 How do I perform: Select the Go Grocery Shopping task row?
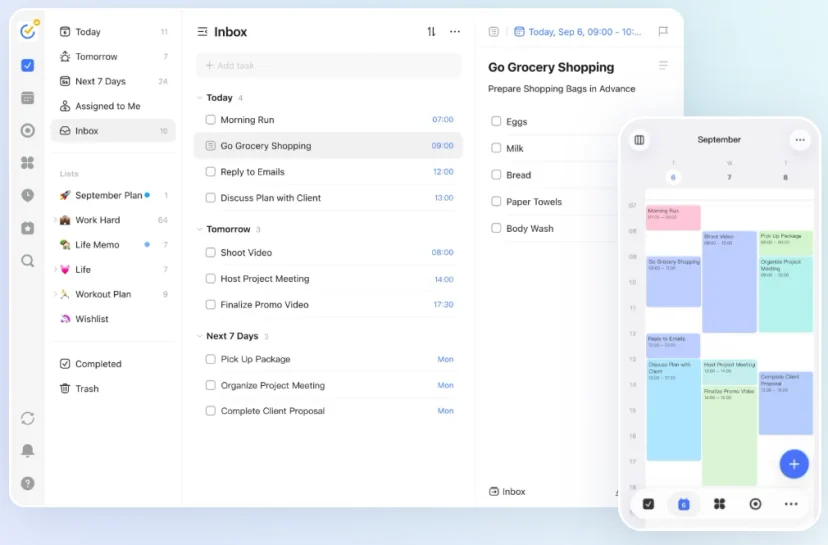328,146
